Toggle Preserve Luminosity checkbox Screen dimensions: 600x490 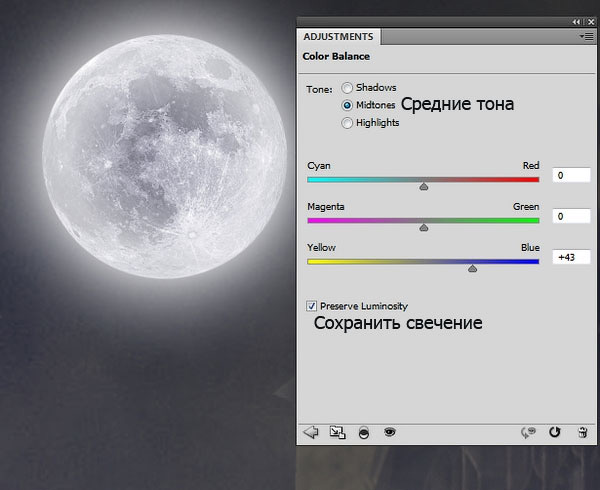(311, 306)
